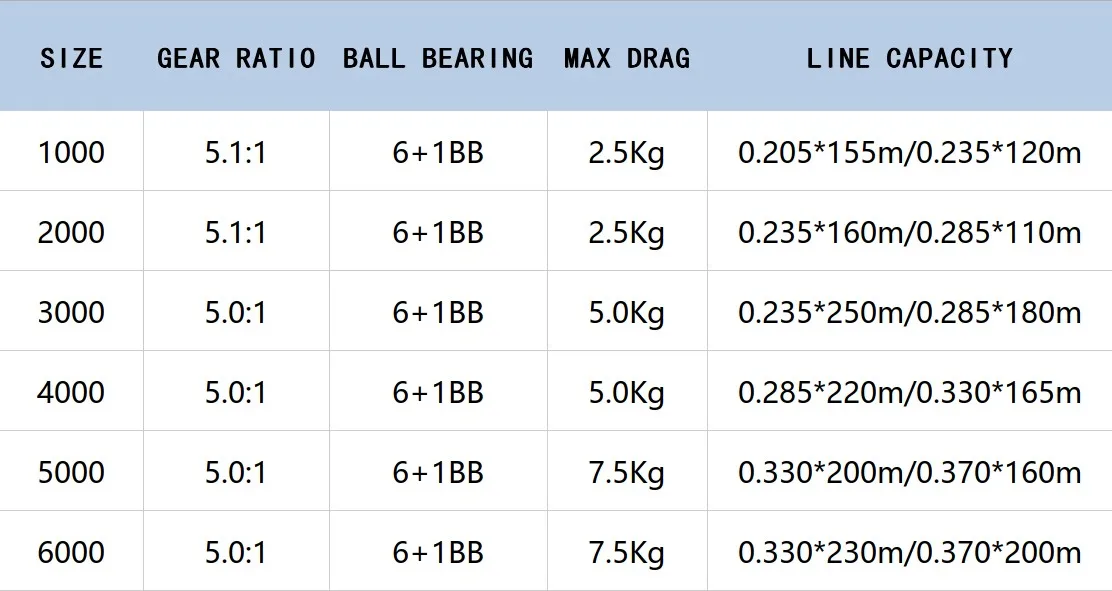1112x591 pixels.
Task: Select the size 6000 cell
Action: point(71,553)
